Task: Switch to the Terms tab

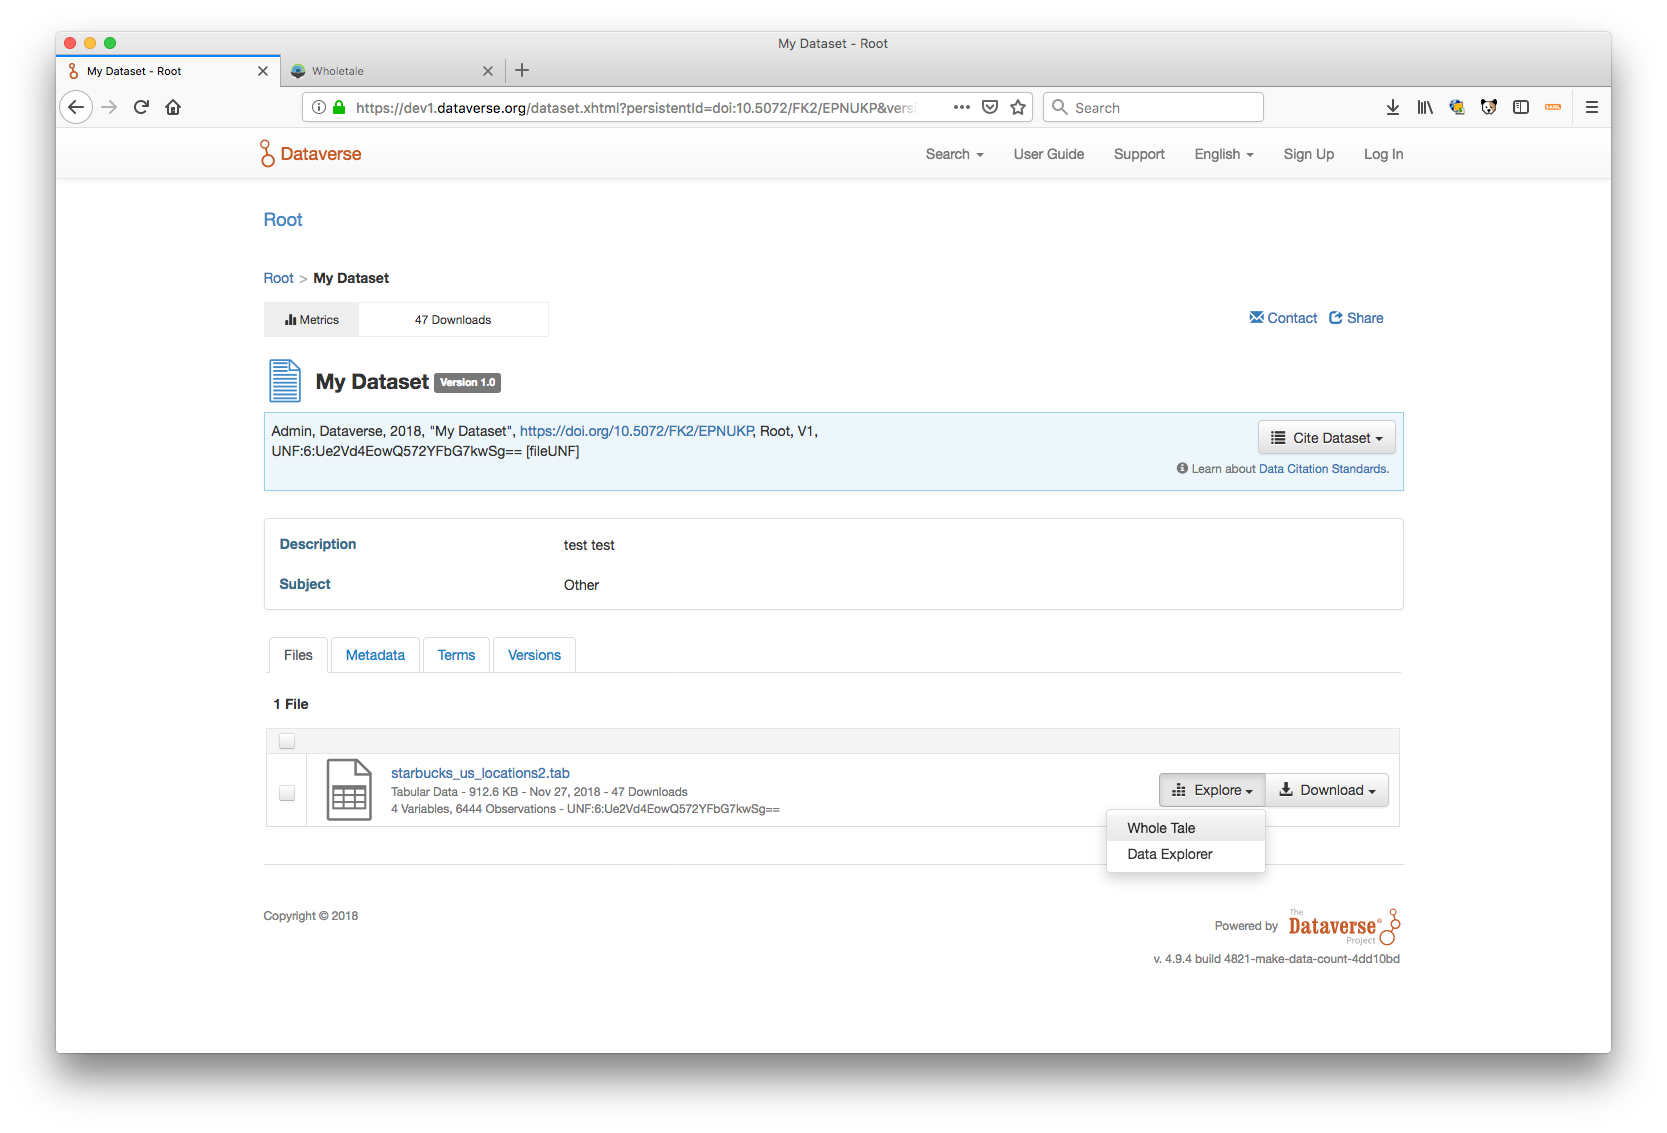Action: pyautogui.click(x=456, y=655)
